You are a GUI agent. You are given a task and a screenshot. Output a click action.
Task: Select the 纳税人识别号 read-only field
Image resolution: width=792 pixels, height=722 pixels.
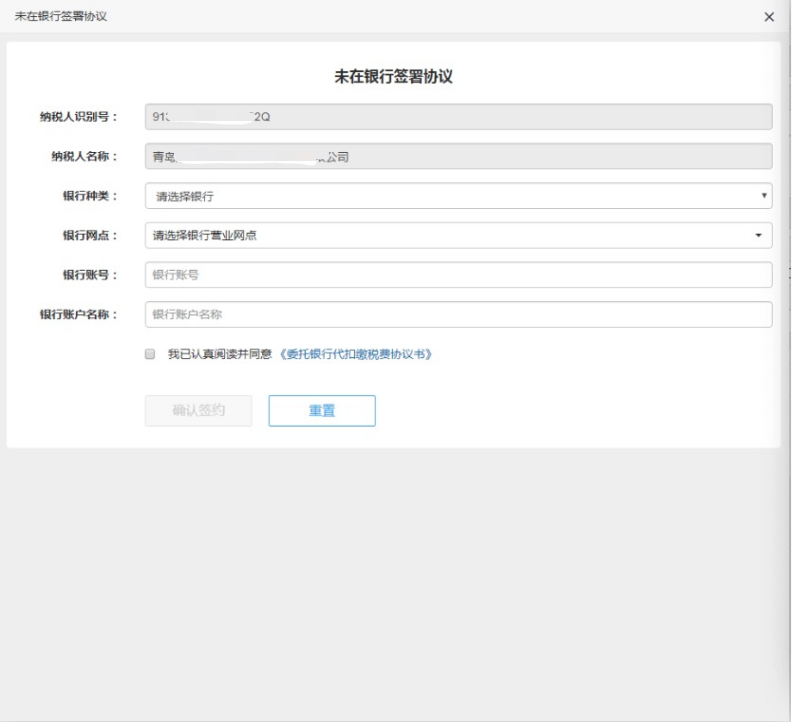click(x=458, y=117)
